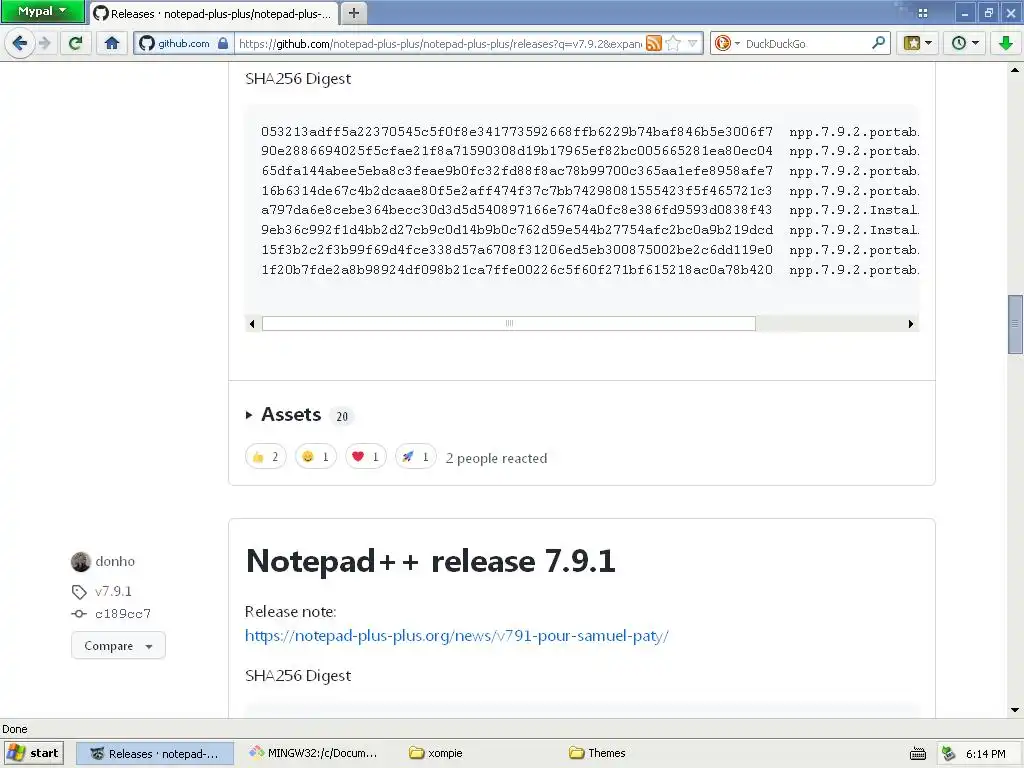Click the hash line starting 15f3b2c2
The width and height of the screenshot is (1024, 768).
coord(517,250)
